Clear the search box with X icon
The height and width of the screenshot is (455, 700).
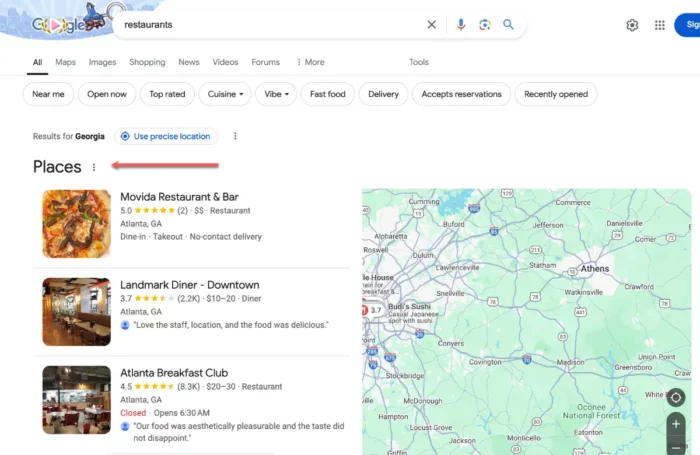[x=431, y=25]
